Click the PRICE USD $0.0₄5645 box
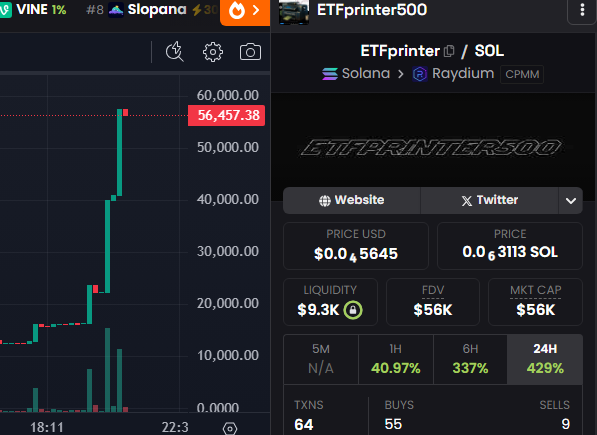 click(x=356, y=246)
